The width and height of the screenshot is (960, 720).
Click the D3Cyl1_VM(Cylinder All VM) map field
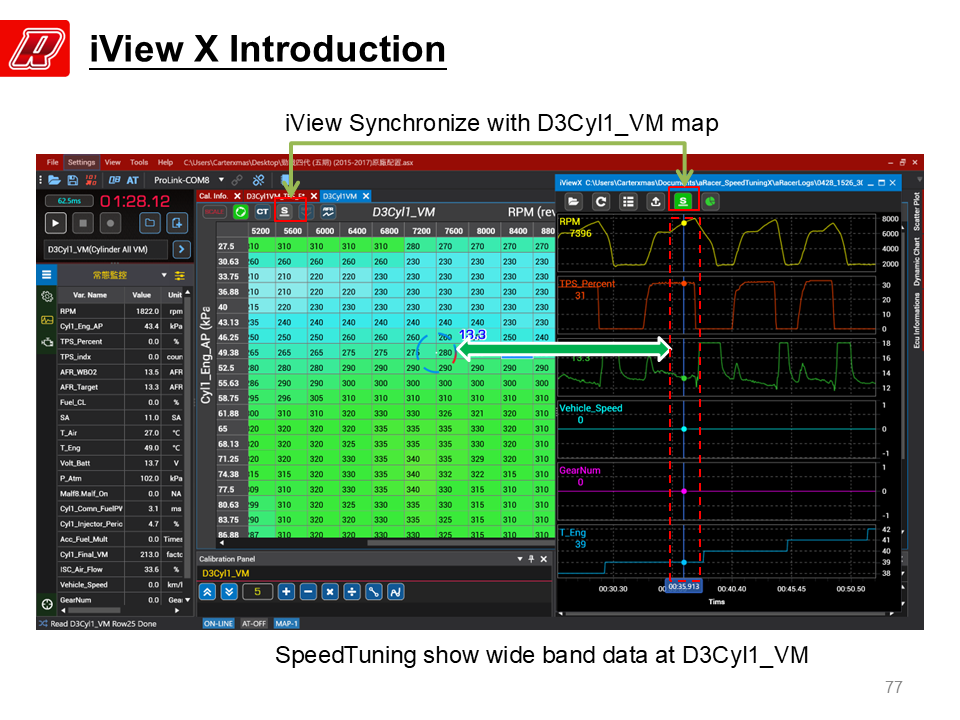tap(106, 249)
